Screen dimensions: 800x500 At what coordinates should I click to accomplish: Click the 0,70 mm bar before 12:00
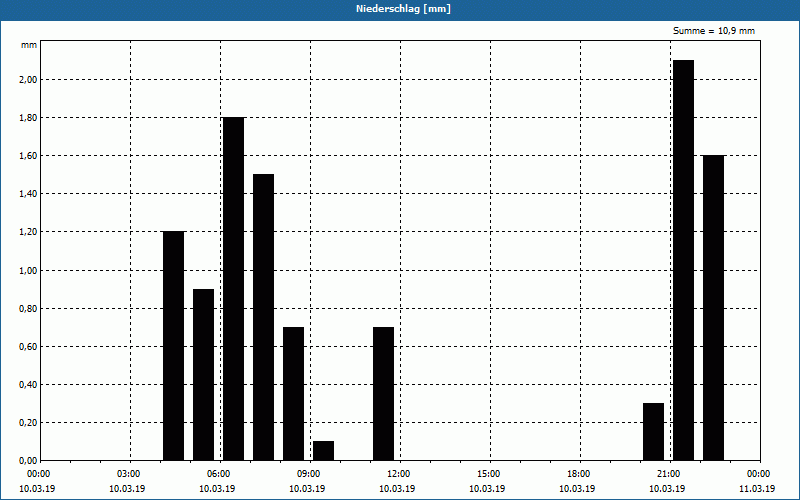384,394
